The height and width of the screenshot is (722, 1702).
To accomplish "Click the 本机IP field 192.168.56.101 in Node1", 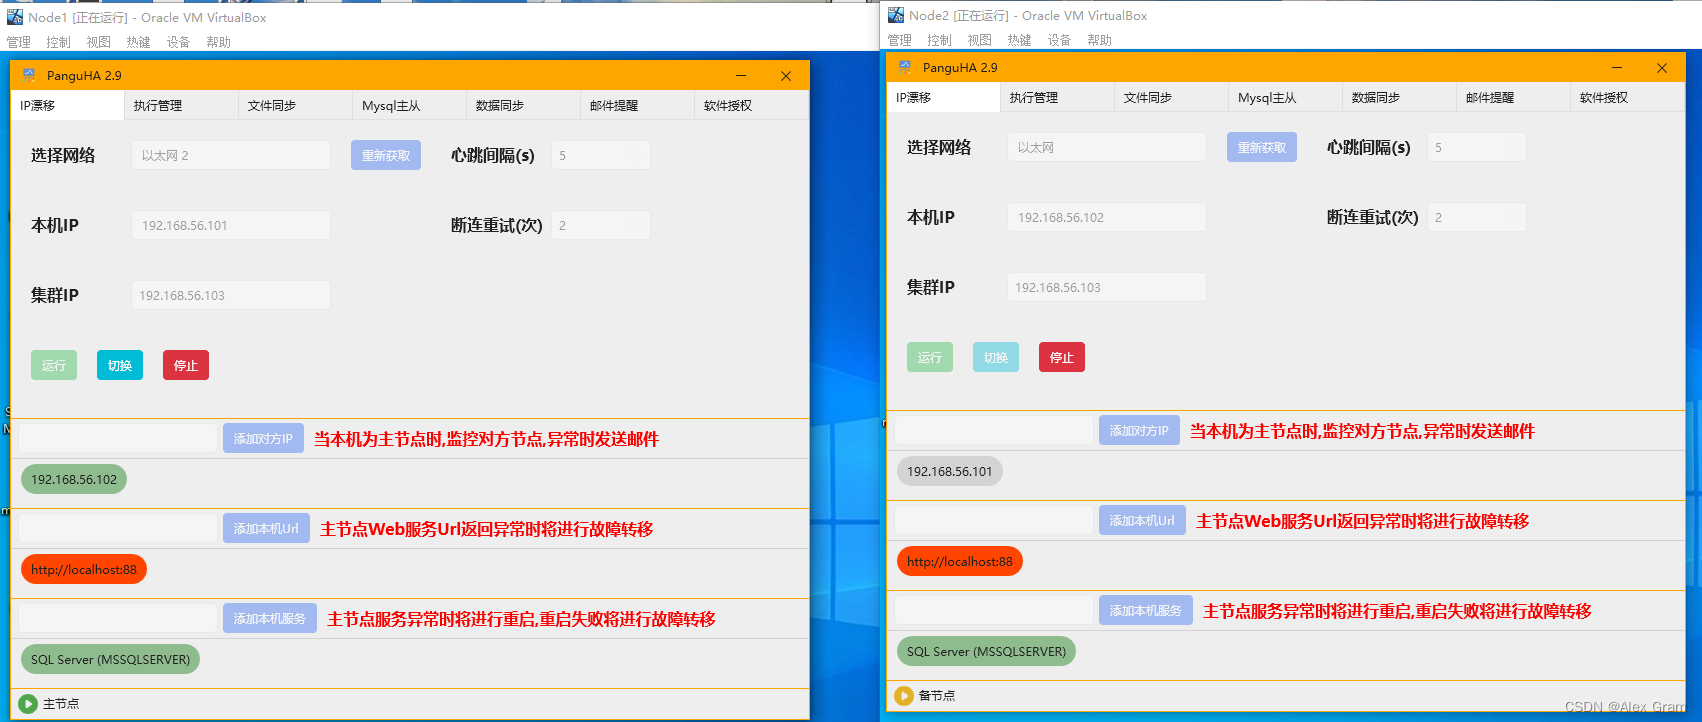I will pos(231,225).
